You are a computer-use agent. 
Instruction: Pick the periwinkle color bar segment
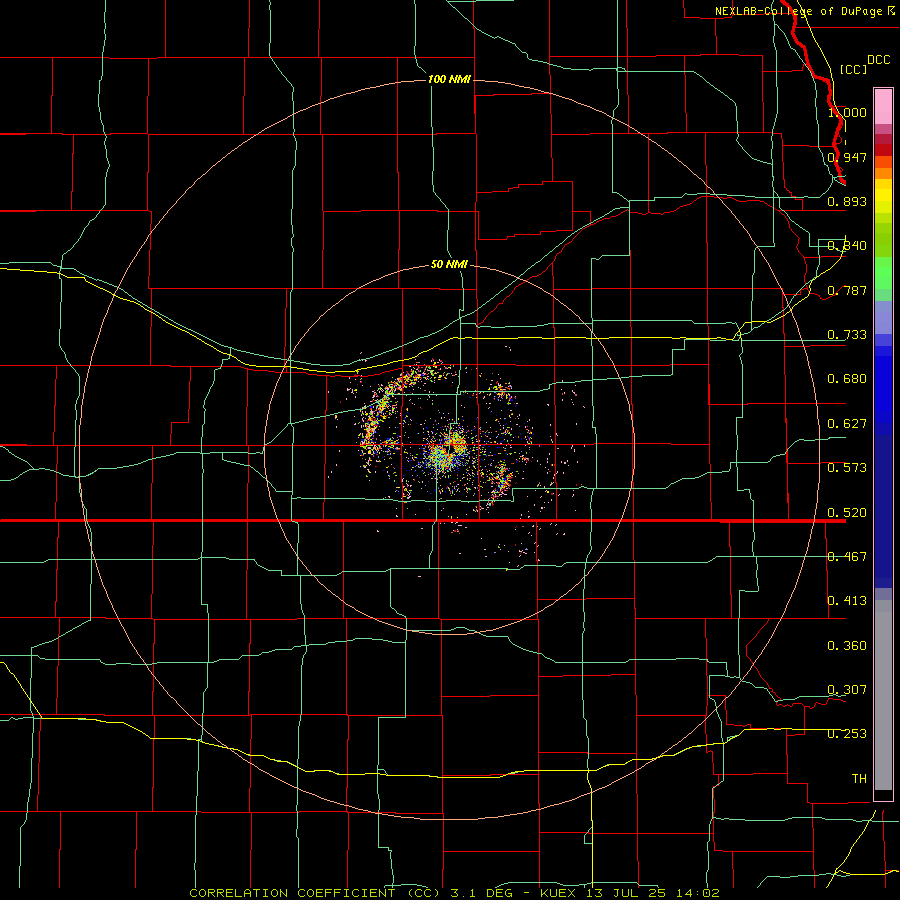point(883,317)
